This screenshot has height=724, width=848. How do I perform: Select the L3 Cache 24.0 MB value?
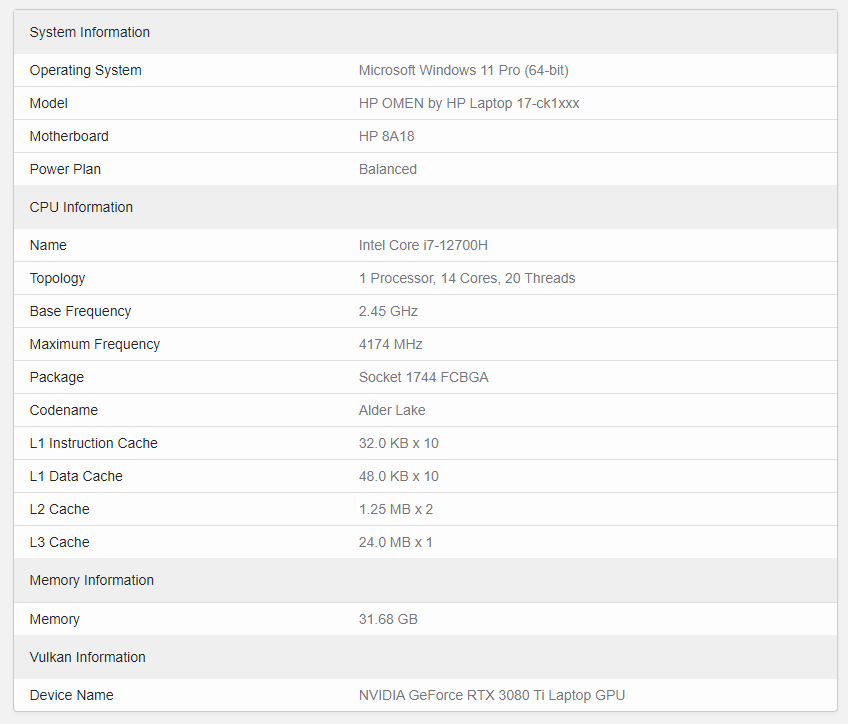pos(396,542)
